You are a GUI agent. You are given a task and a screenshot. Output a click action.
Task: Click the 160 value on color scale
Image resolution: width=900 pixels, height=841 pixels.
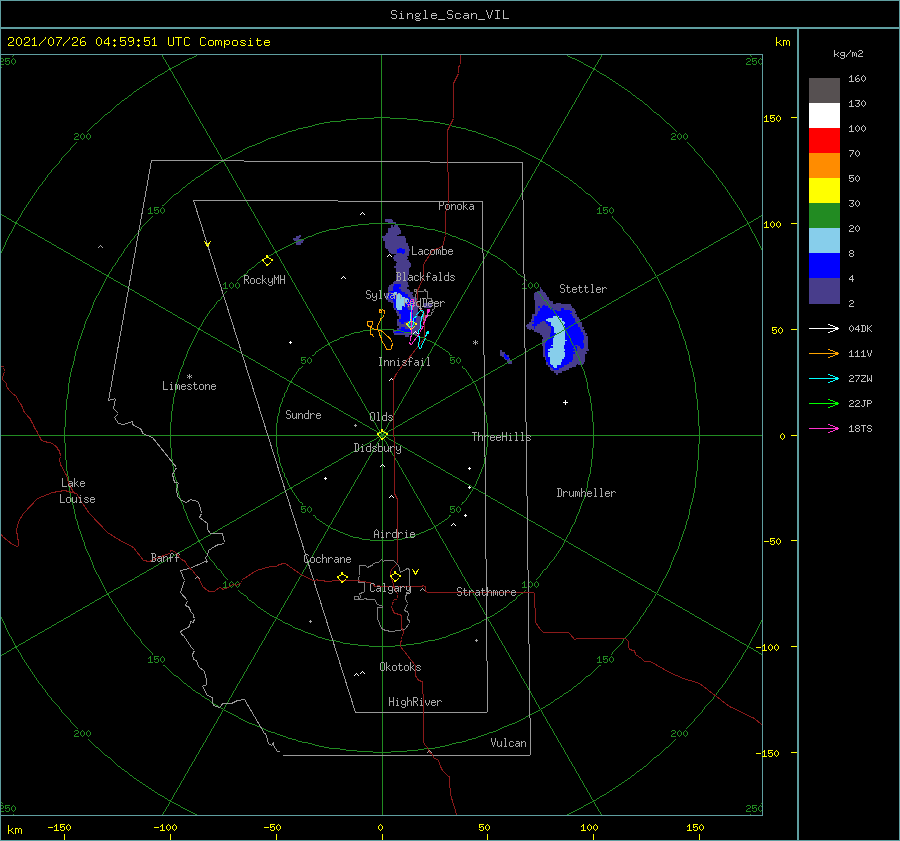point(857,79)
